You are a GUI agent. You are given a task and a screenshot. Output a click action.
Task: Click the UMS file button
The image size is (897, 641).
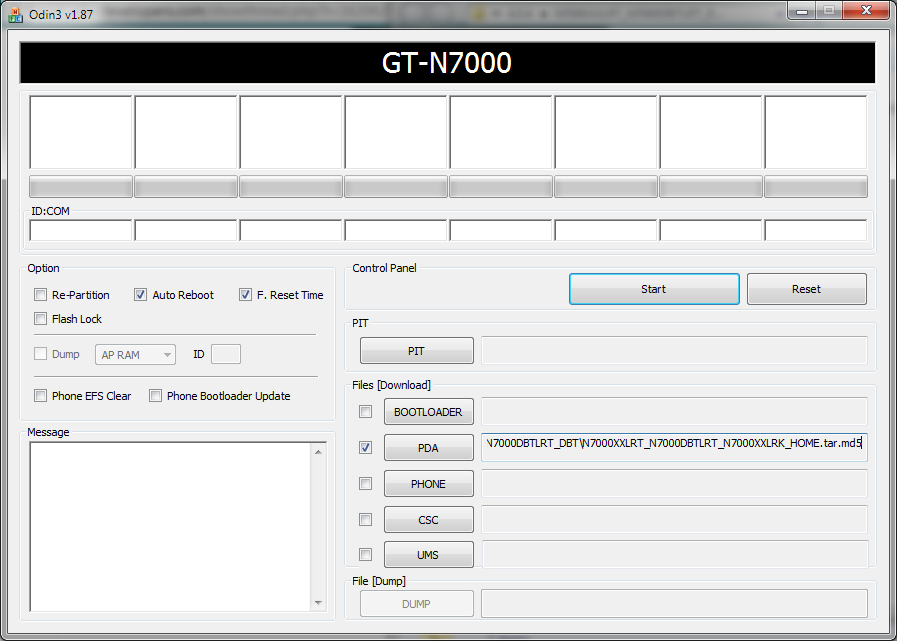[428, 555]
